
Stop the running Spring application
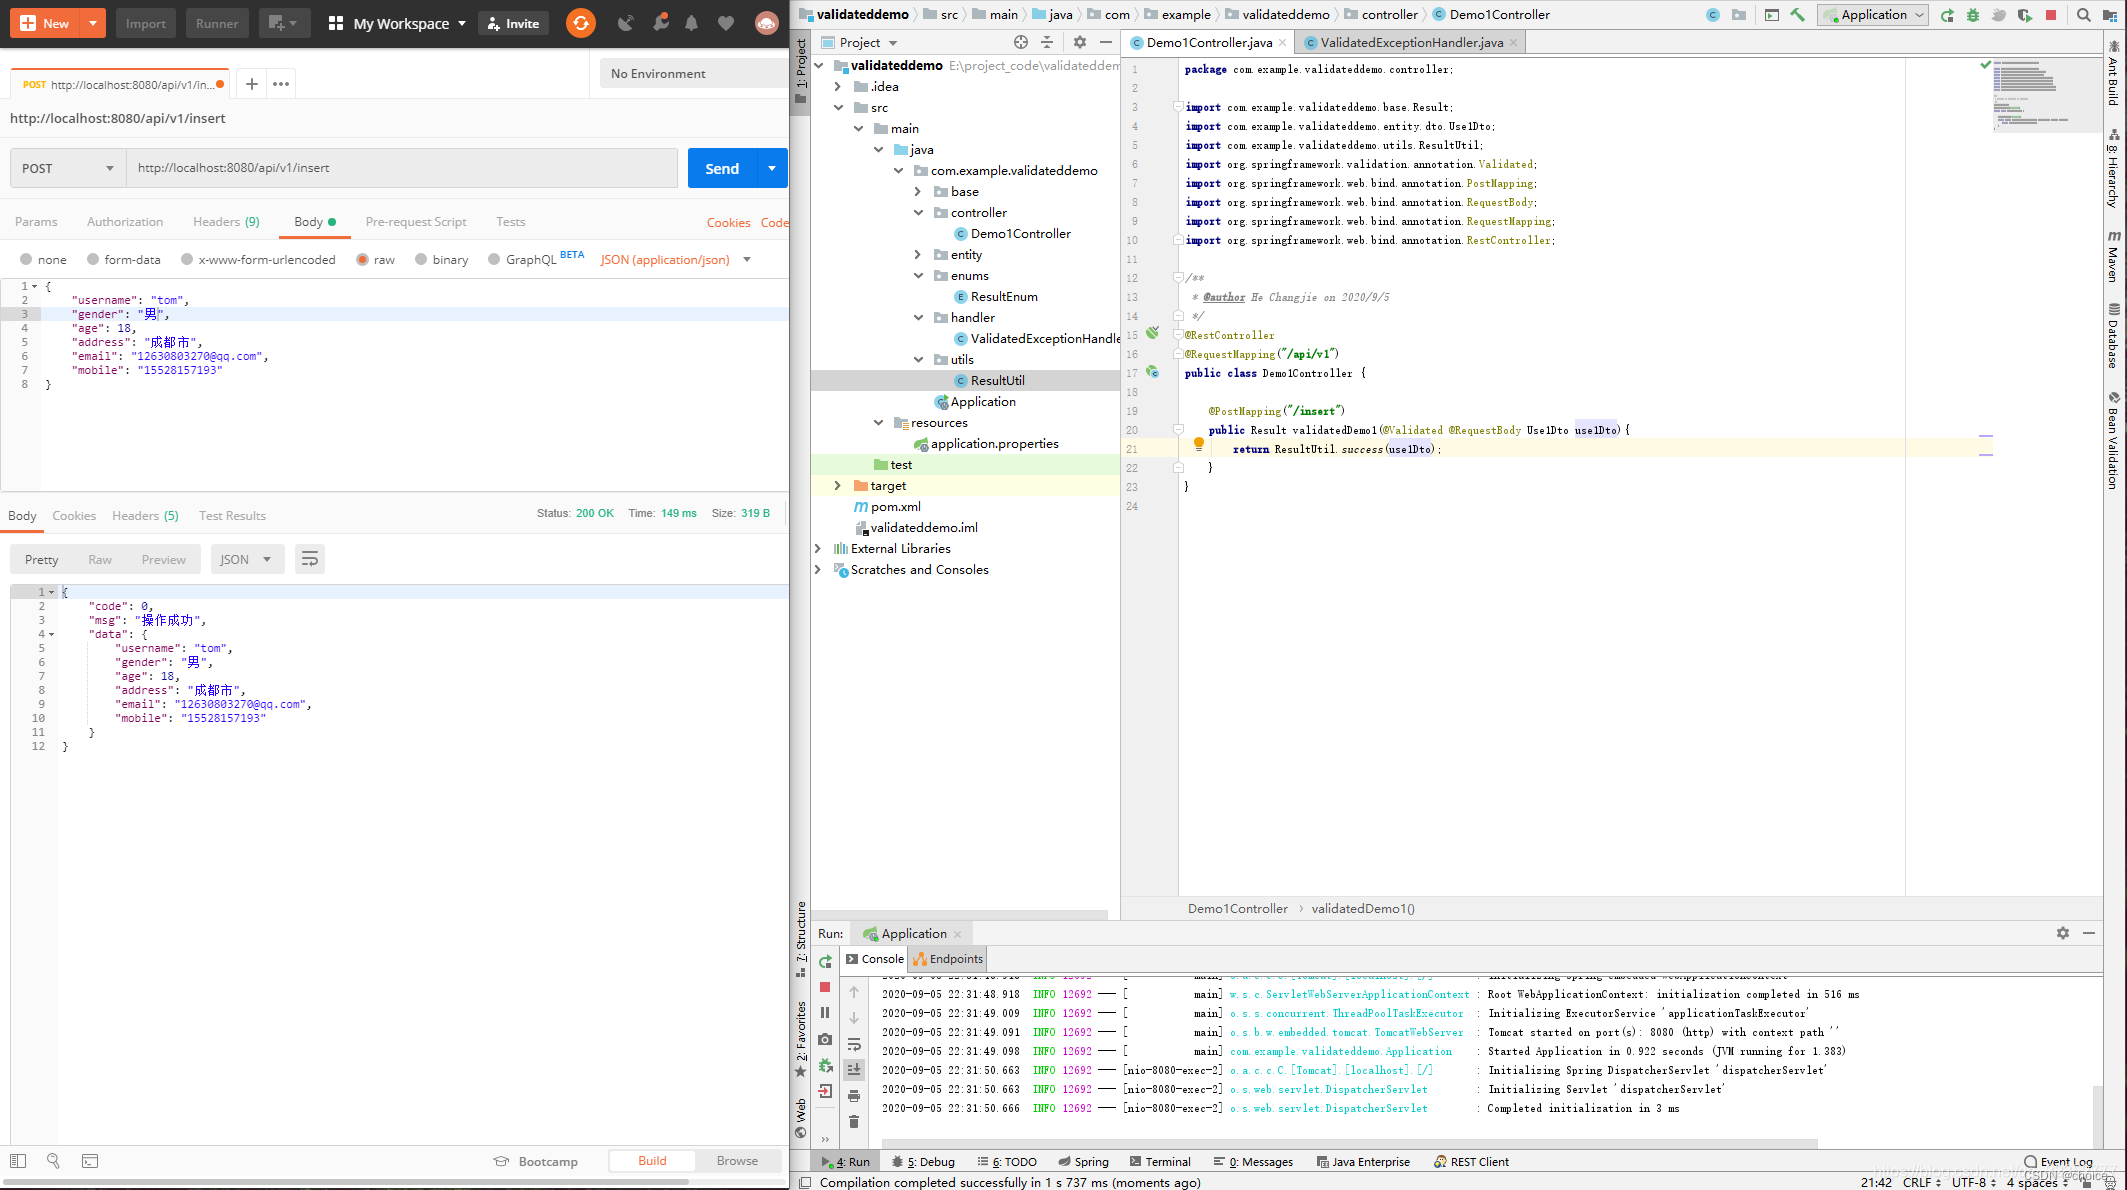click(2052, 15)
